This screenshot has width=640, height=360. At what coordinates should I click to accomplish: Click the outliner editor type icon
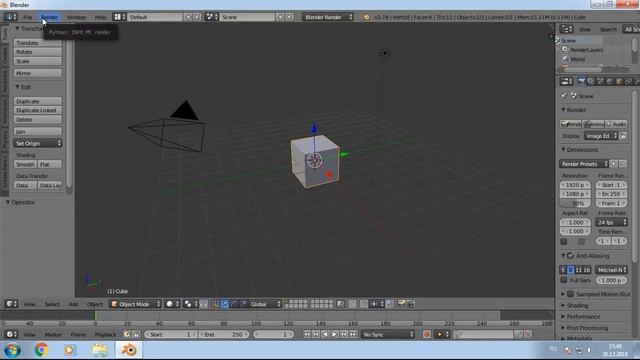click(566, 29)
